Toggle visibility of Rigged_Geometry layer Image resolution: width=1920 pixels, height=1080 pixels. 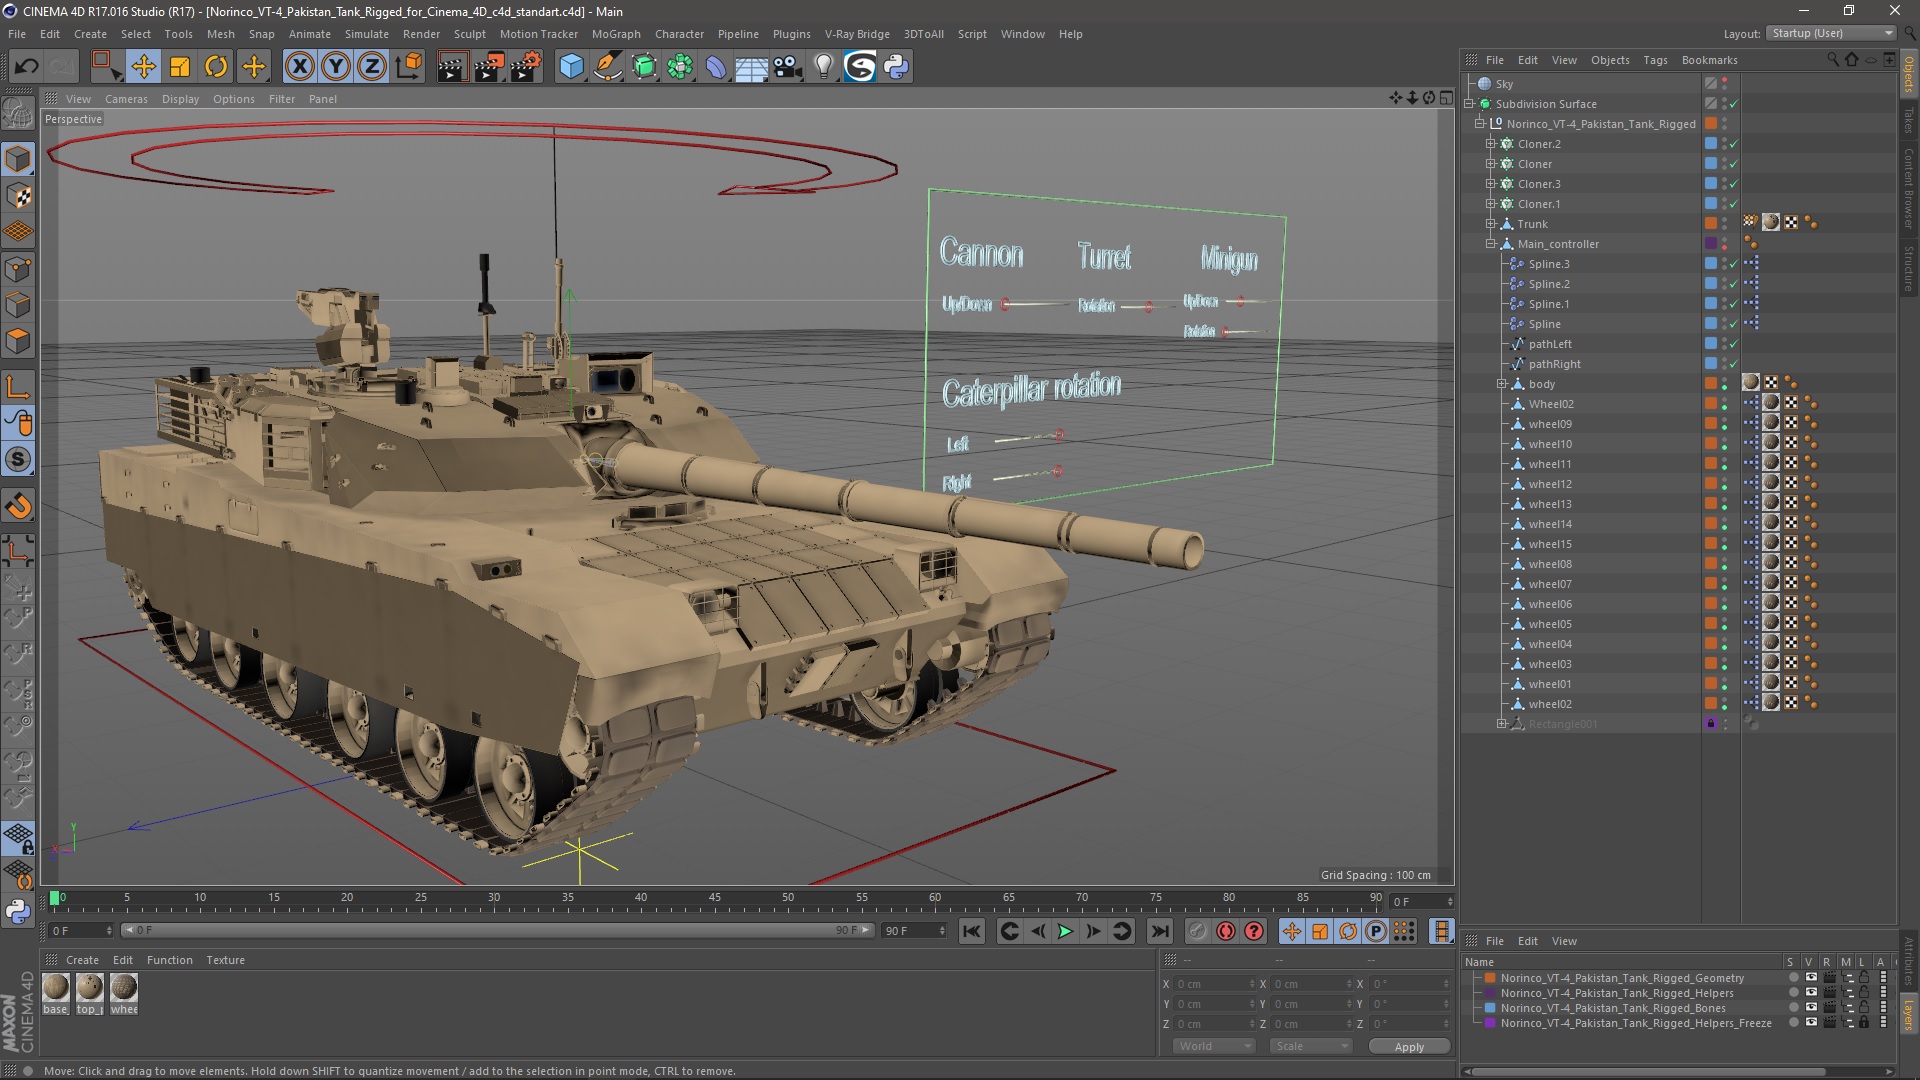click(1811, 978)
